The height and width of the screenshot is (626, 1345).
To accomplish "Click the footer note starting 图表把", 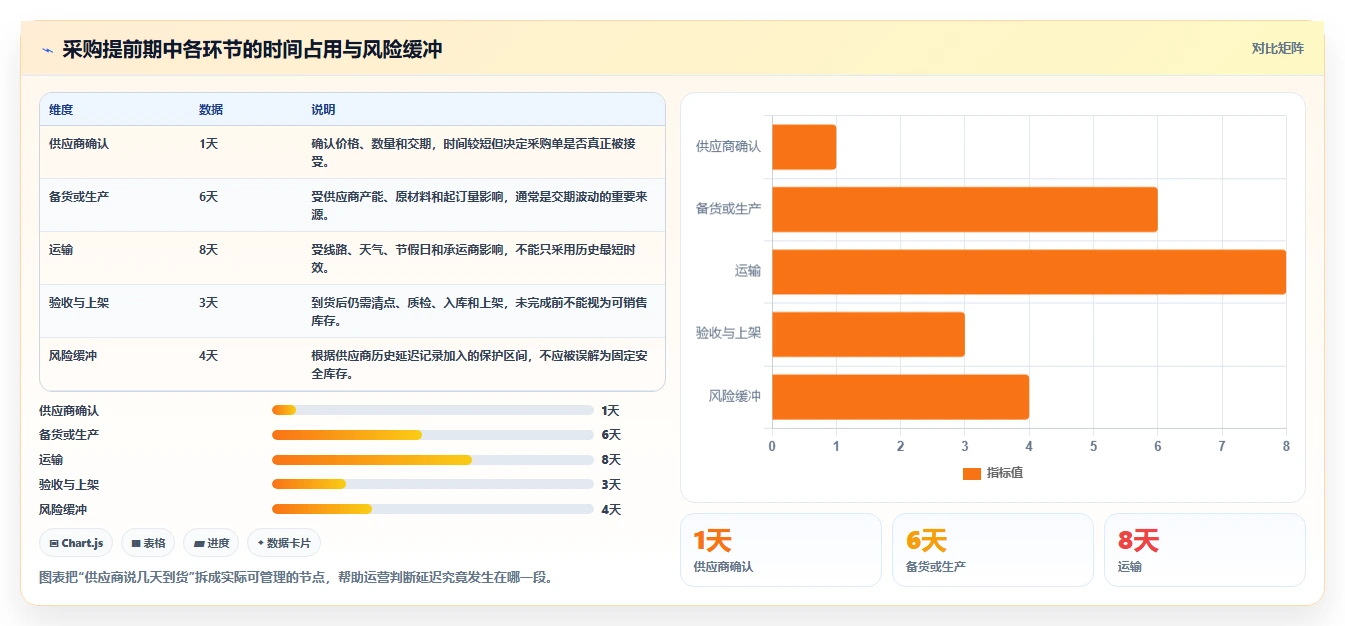I will [x=296, y=577].
